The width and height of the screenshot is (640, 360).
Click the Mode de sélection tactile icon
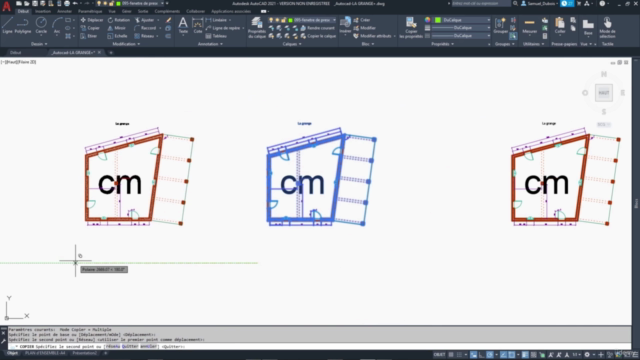[607, 28]
